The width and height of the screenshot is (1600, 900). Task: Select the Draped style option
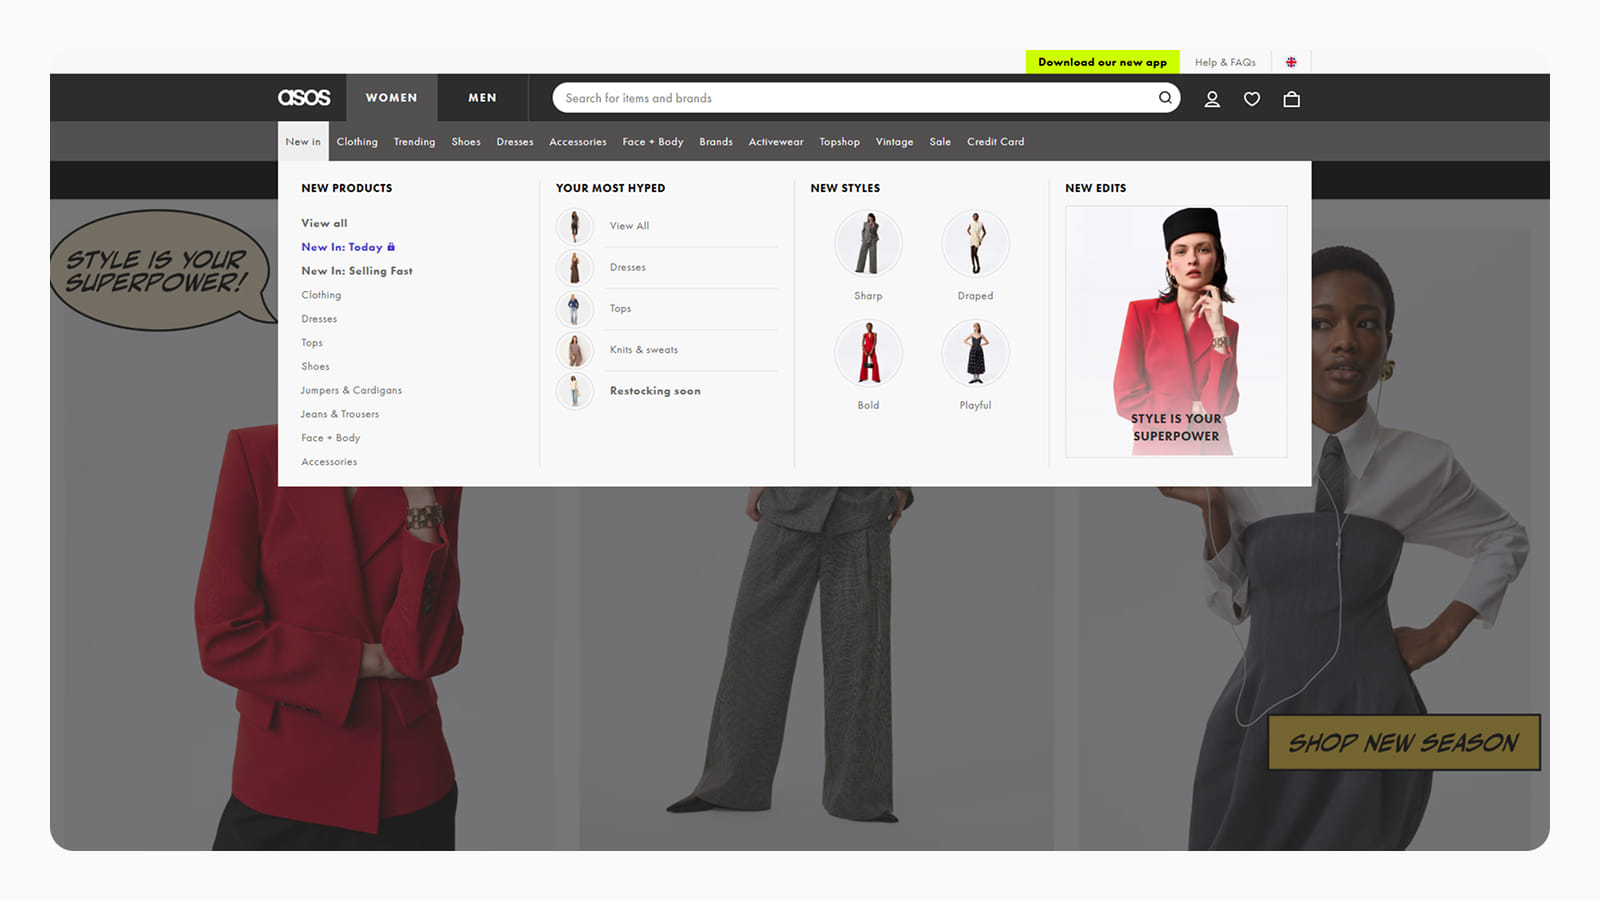pyautogui.click(x=975, y=243)
